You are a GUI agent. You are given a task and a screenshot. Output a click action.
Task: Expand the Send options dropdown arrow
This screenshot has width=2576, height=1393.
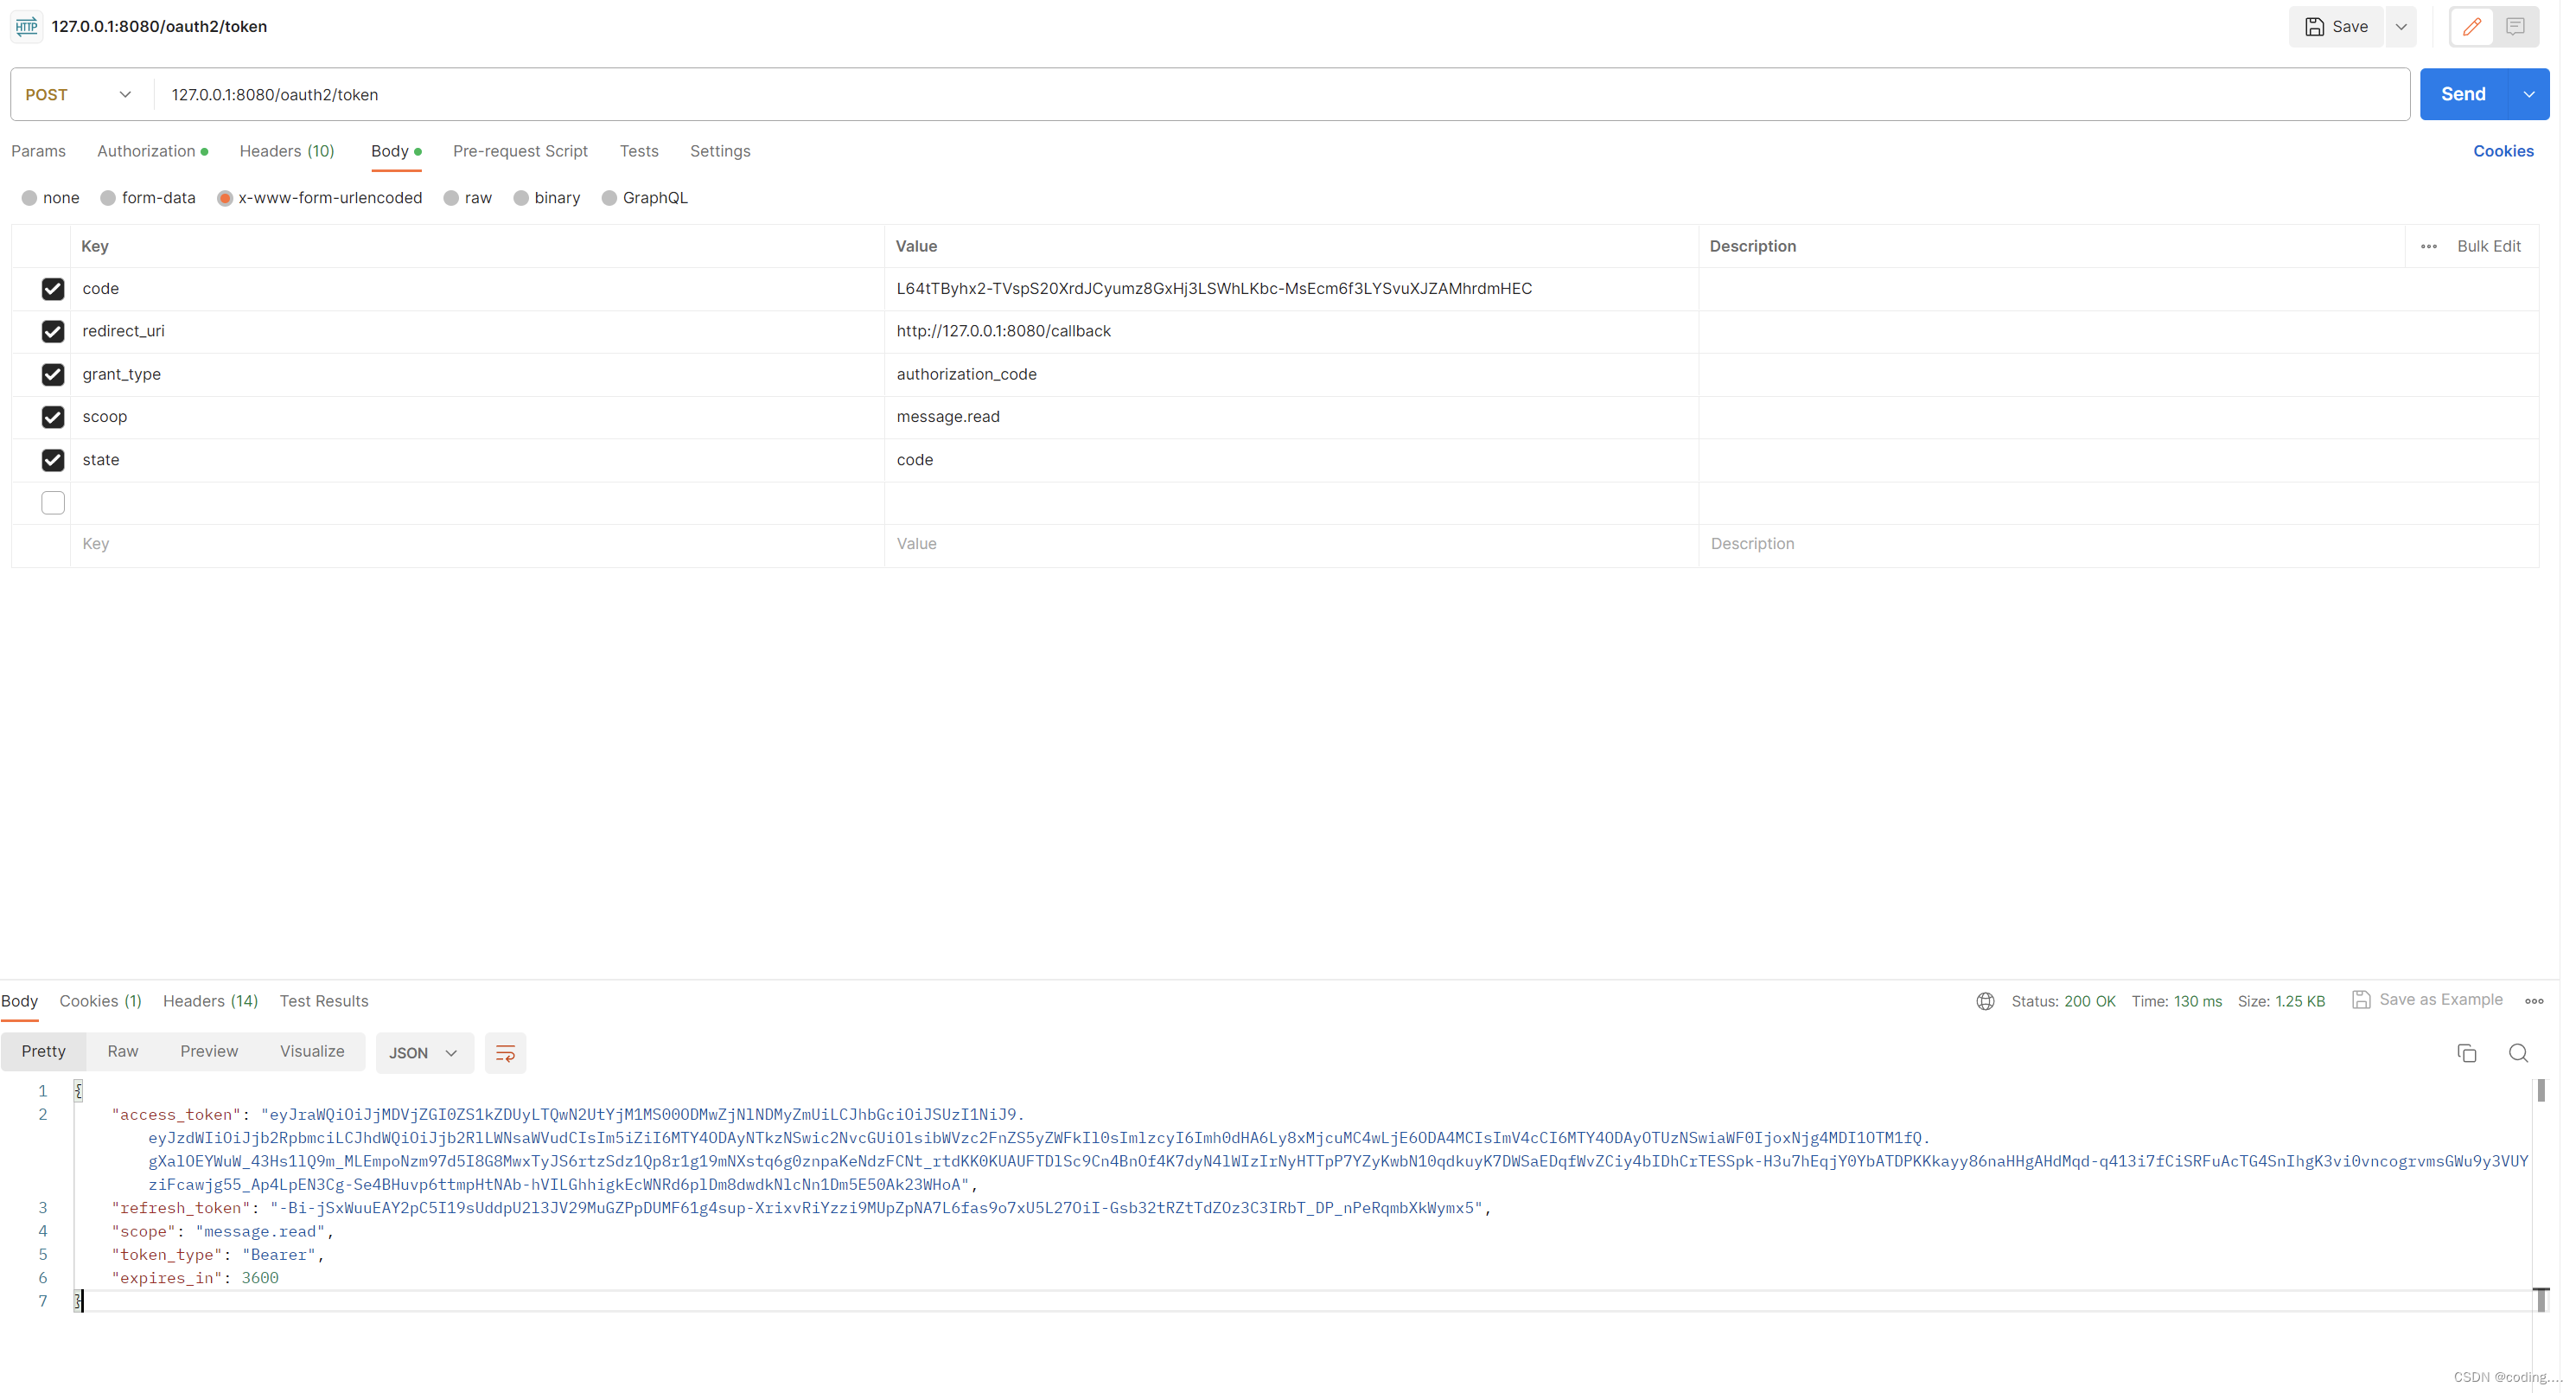(2528, 95)
